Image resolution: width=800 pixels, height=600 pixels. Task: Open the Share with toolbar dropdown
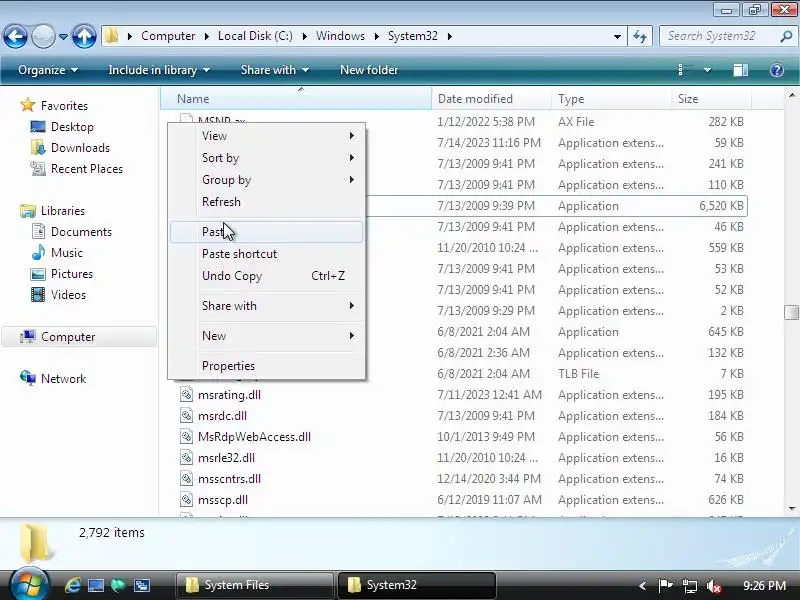coord(274,70)
